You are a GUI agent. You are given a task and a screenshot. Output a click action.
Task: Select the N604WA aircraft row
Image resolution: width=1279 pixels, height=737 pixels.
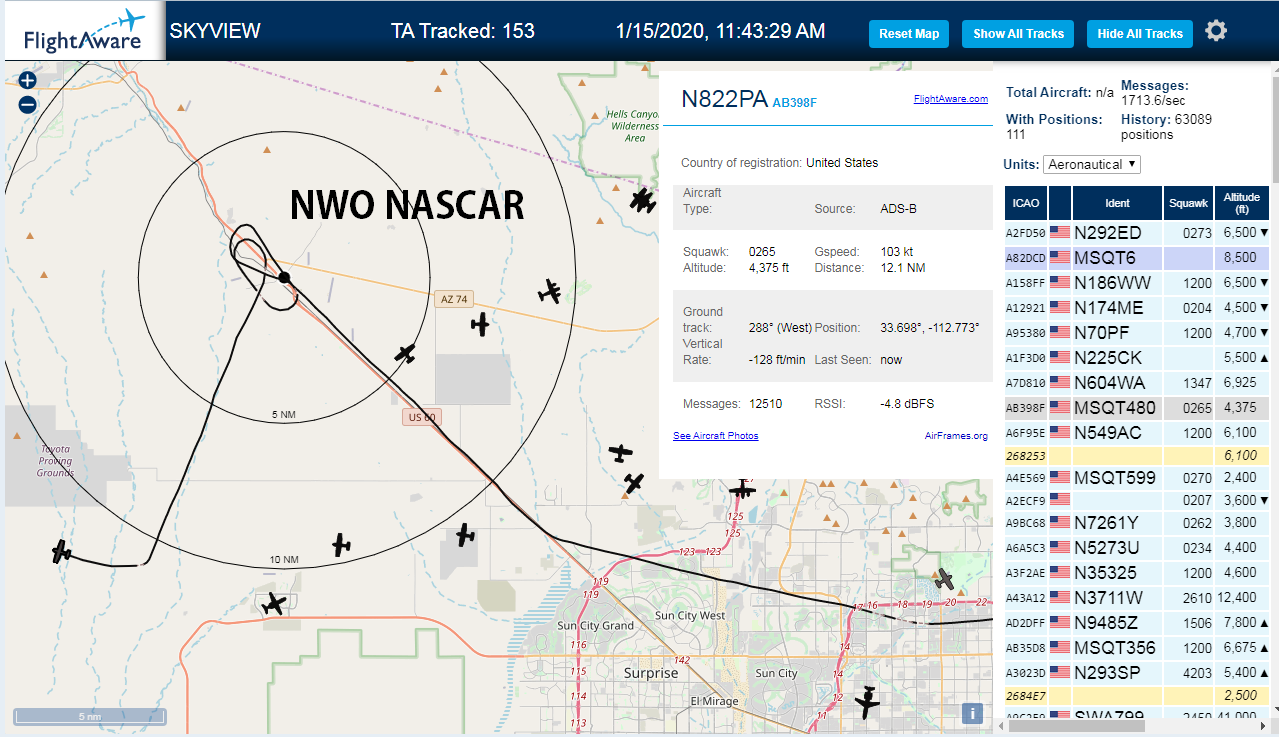pos(1137,383)
